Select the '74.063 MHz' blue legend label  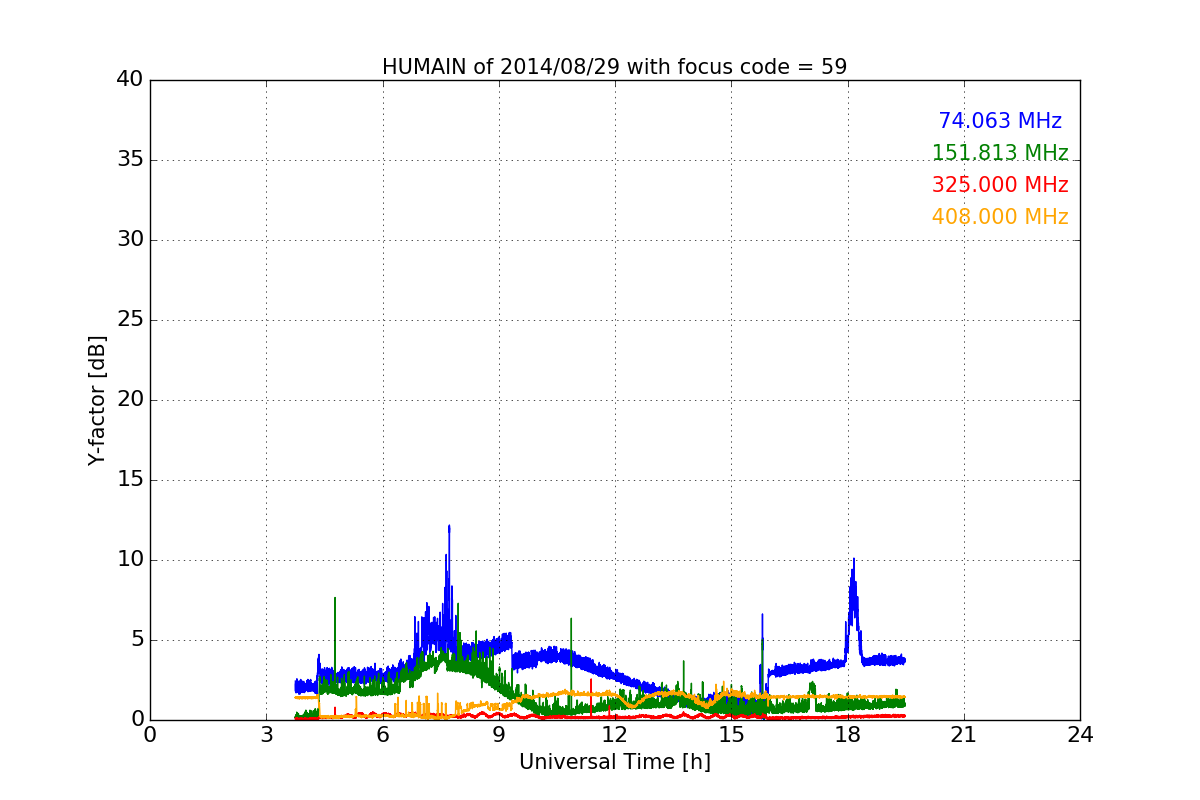point(1000,121)
